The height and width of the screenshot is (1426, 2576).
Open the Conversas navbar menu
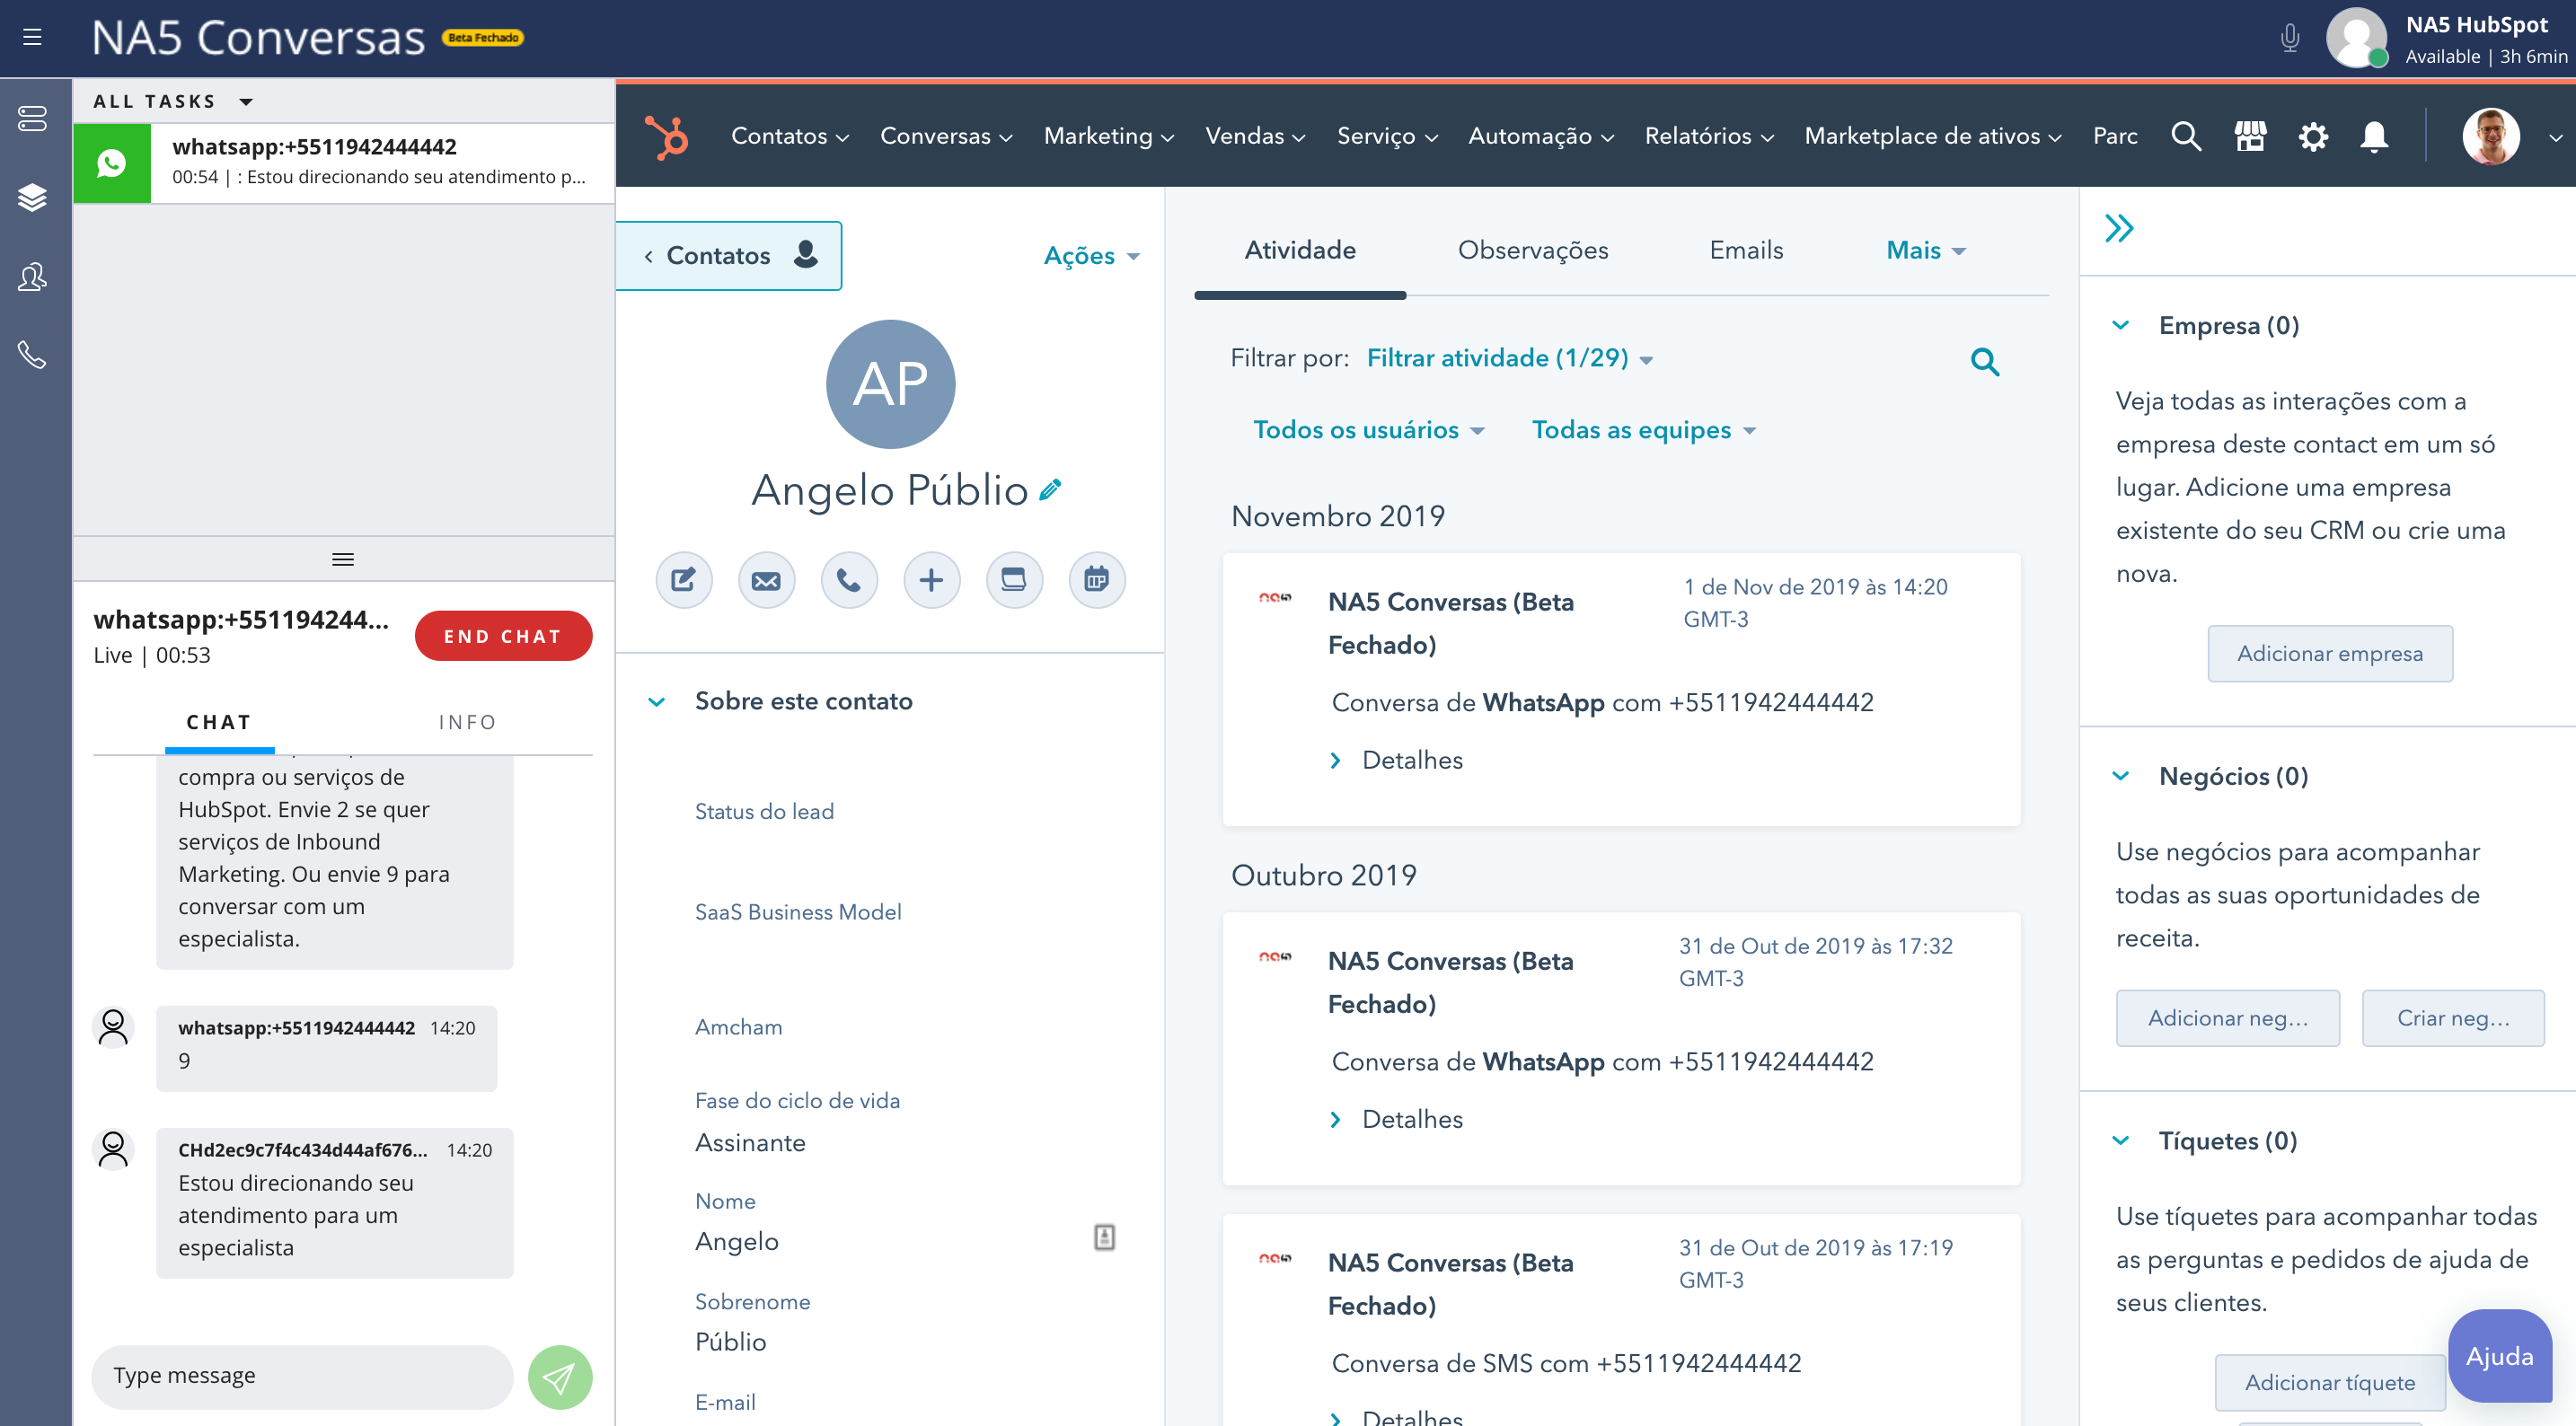coord(946,136)
